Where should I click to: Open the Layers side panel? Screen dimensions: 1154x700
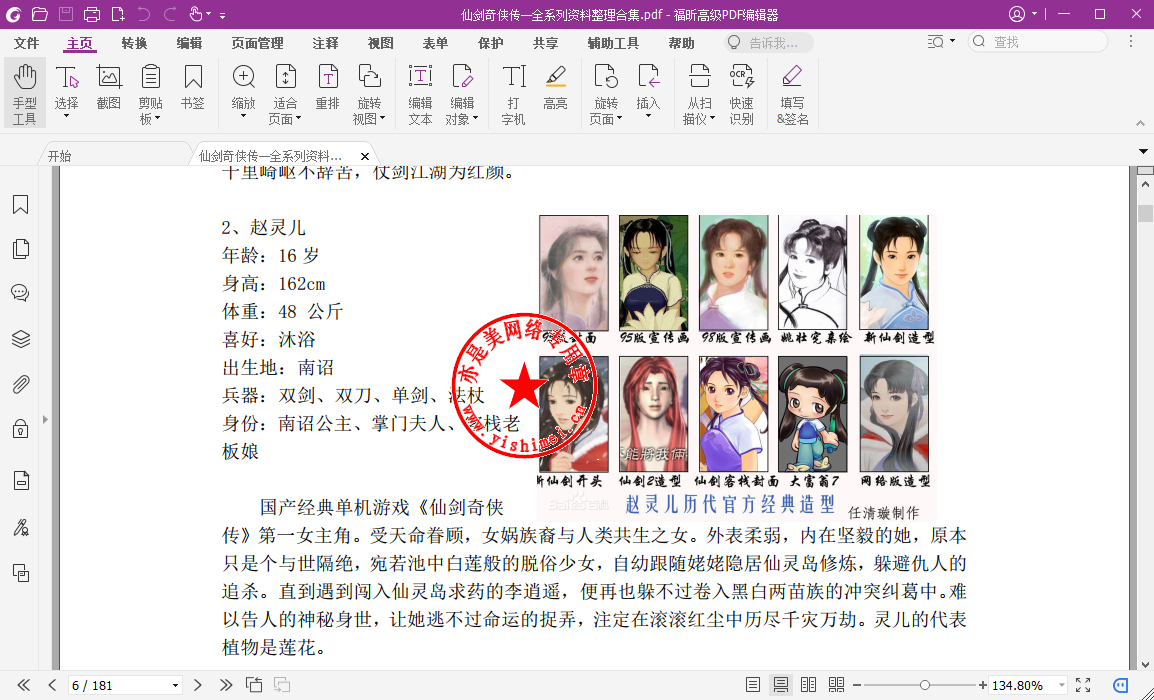(21, 339)
